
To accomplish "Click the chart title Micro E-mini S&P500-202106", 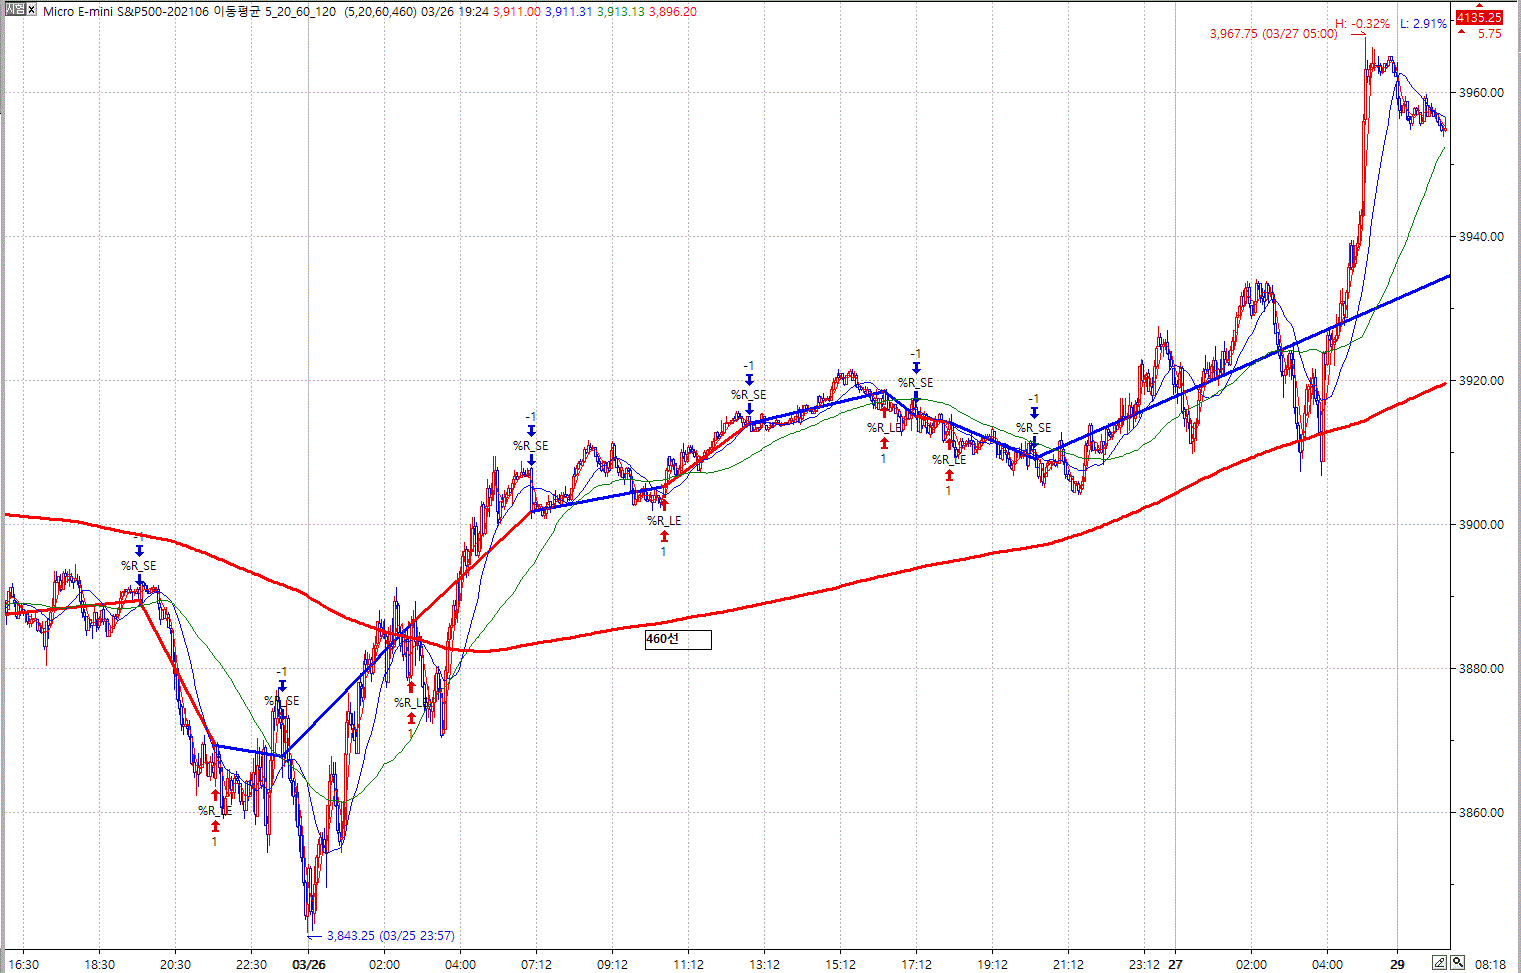I will 125,12.
